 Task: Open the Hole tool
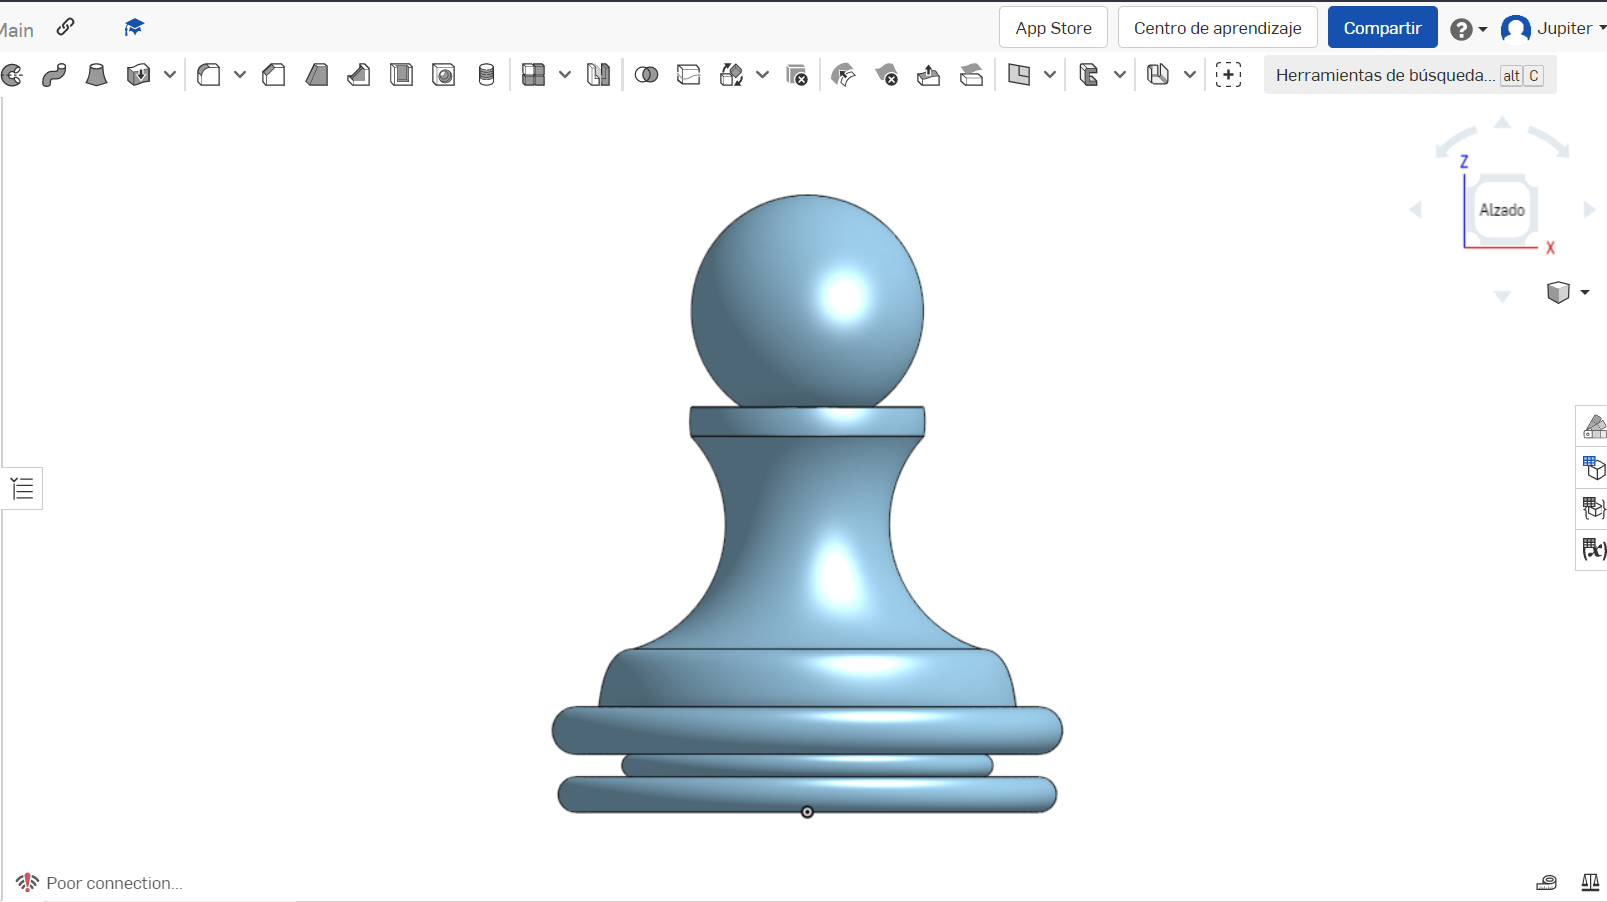click(444, 74)
